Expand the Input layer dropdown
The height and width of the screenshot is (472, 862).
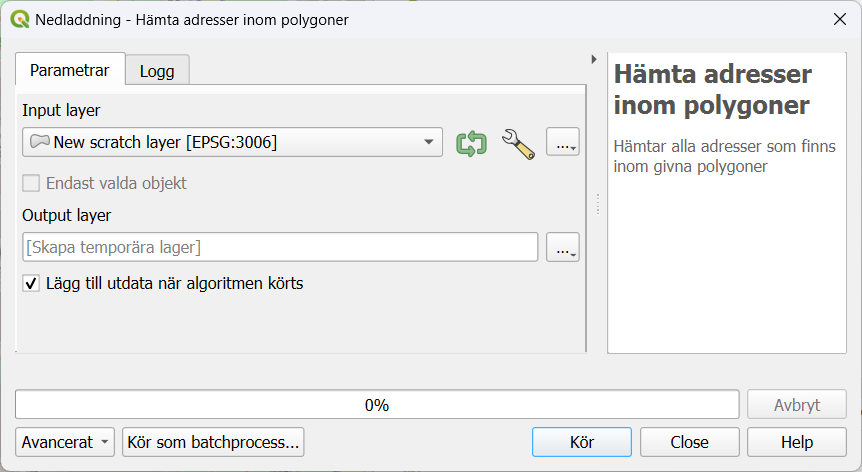[232, 142]
